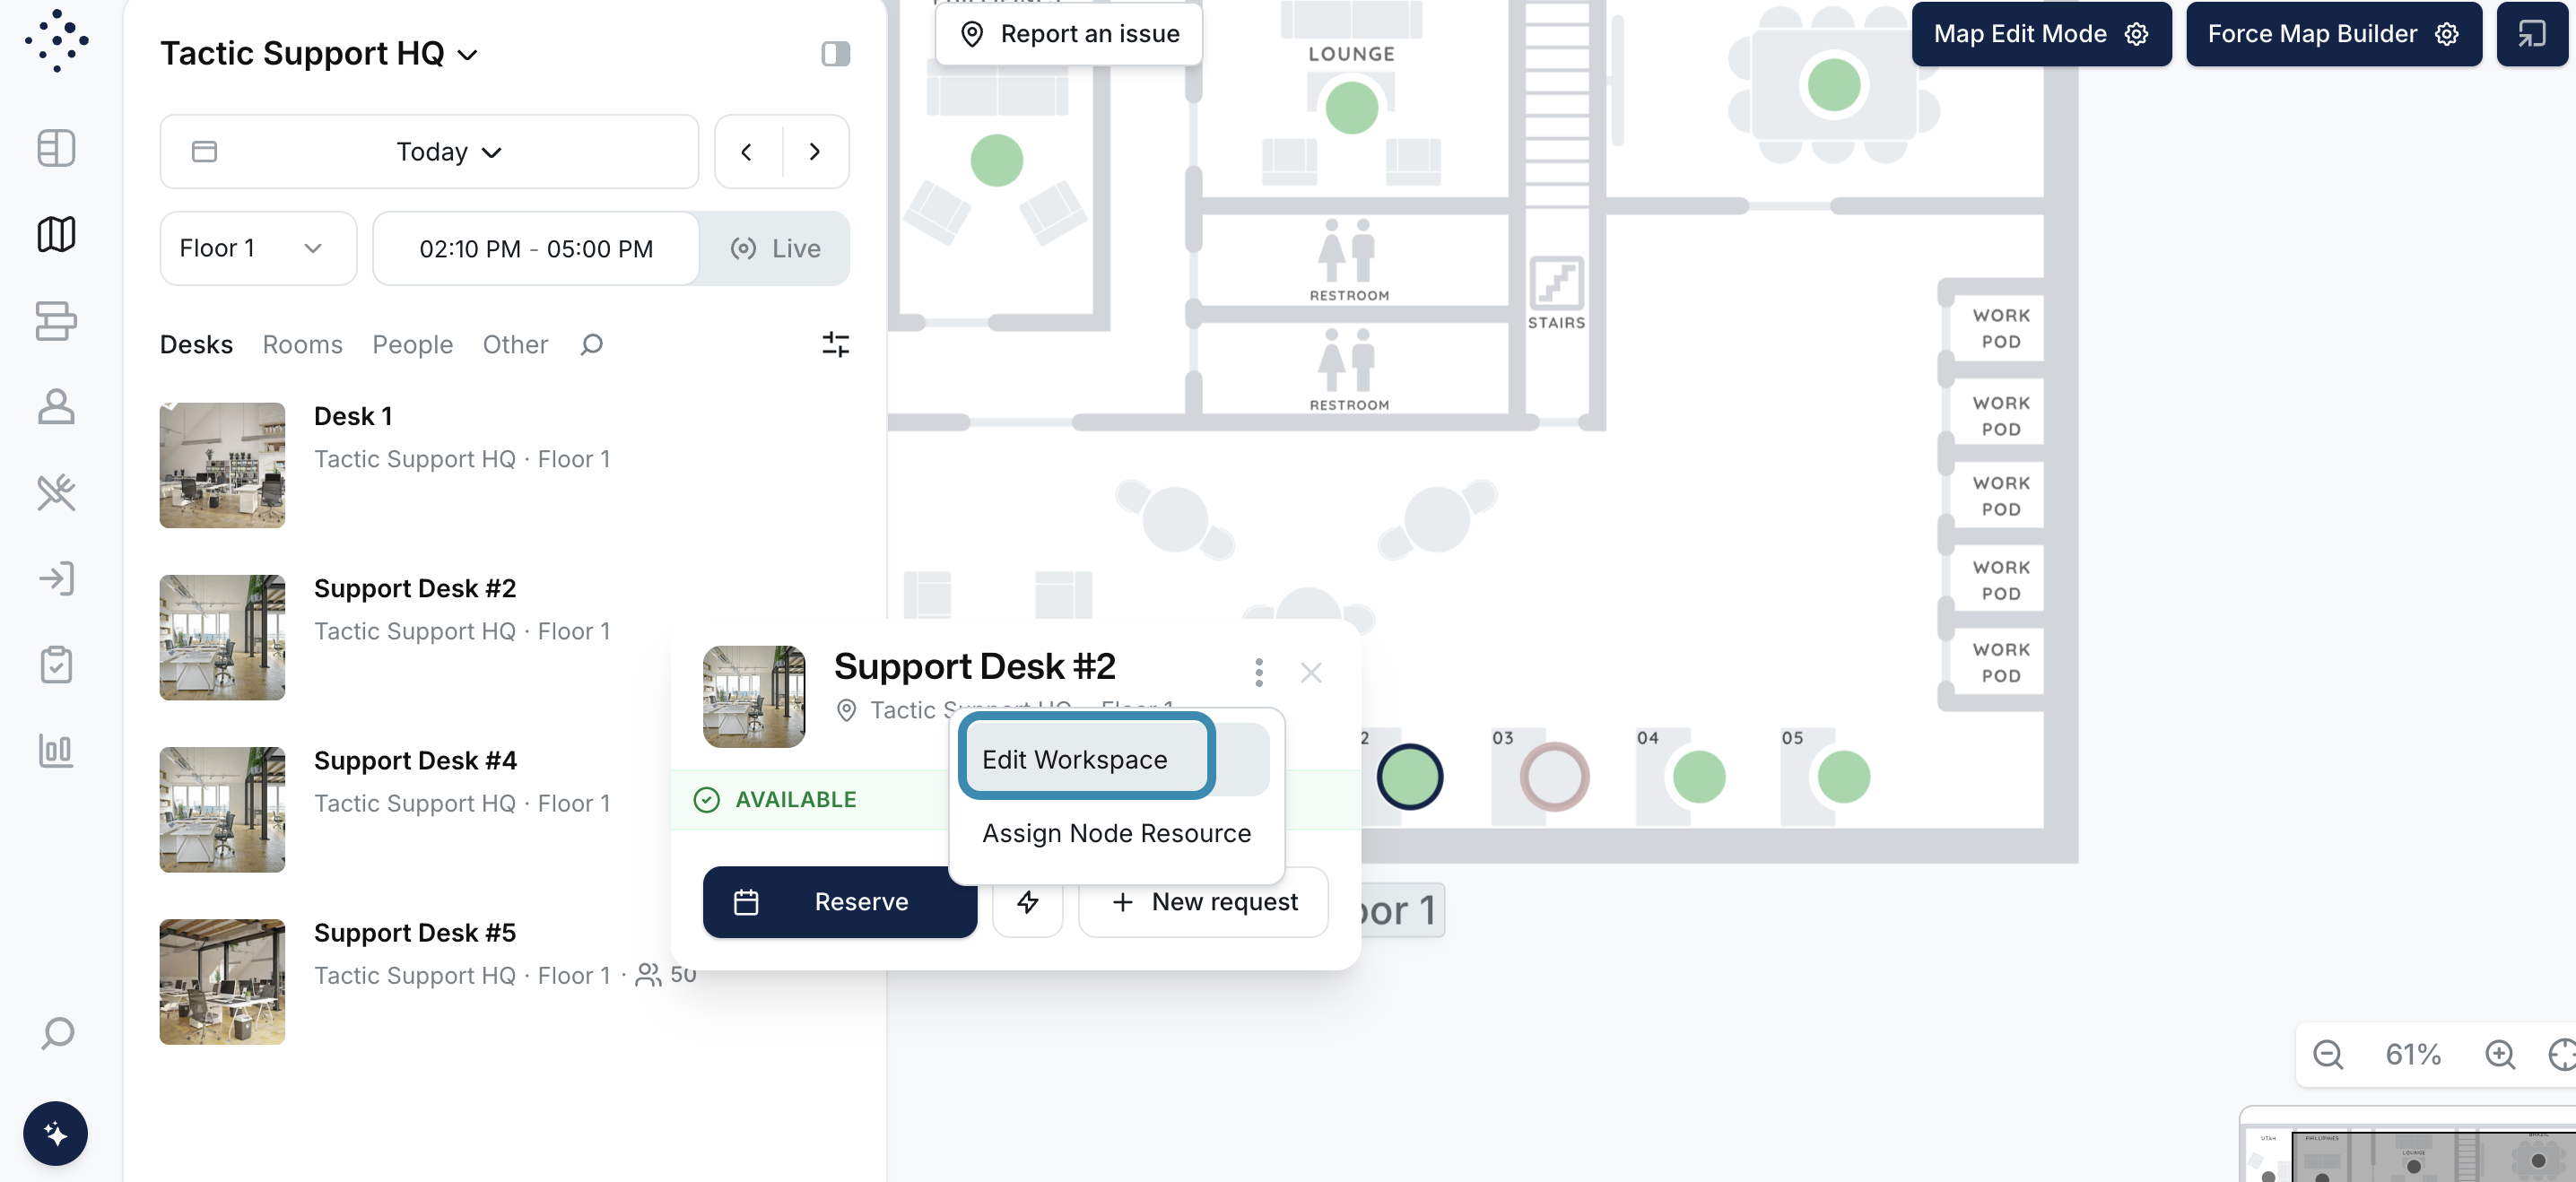
Task: Launch the AI assistant sparkle button
Action: (56, 1133)
